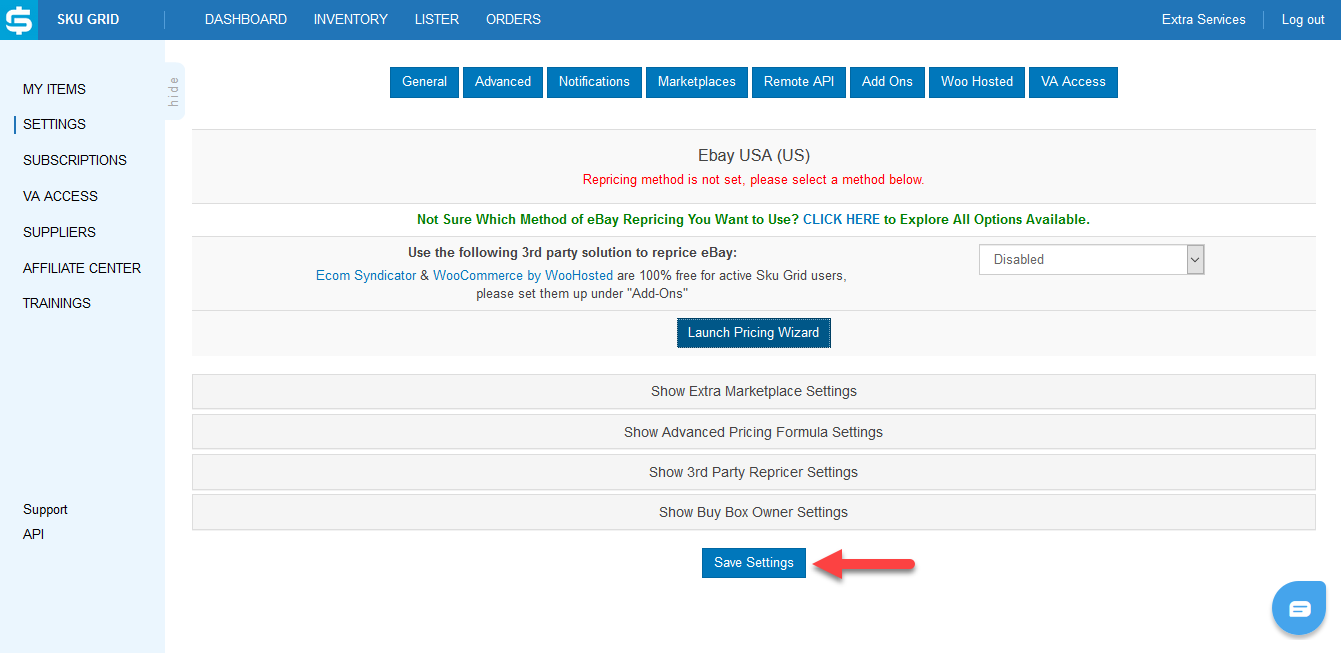
Task: Open Subscriptions in sidebar
Action: click(x=75, y=160)
